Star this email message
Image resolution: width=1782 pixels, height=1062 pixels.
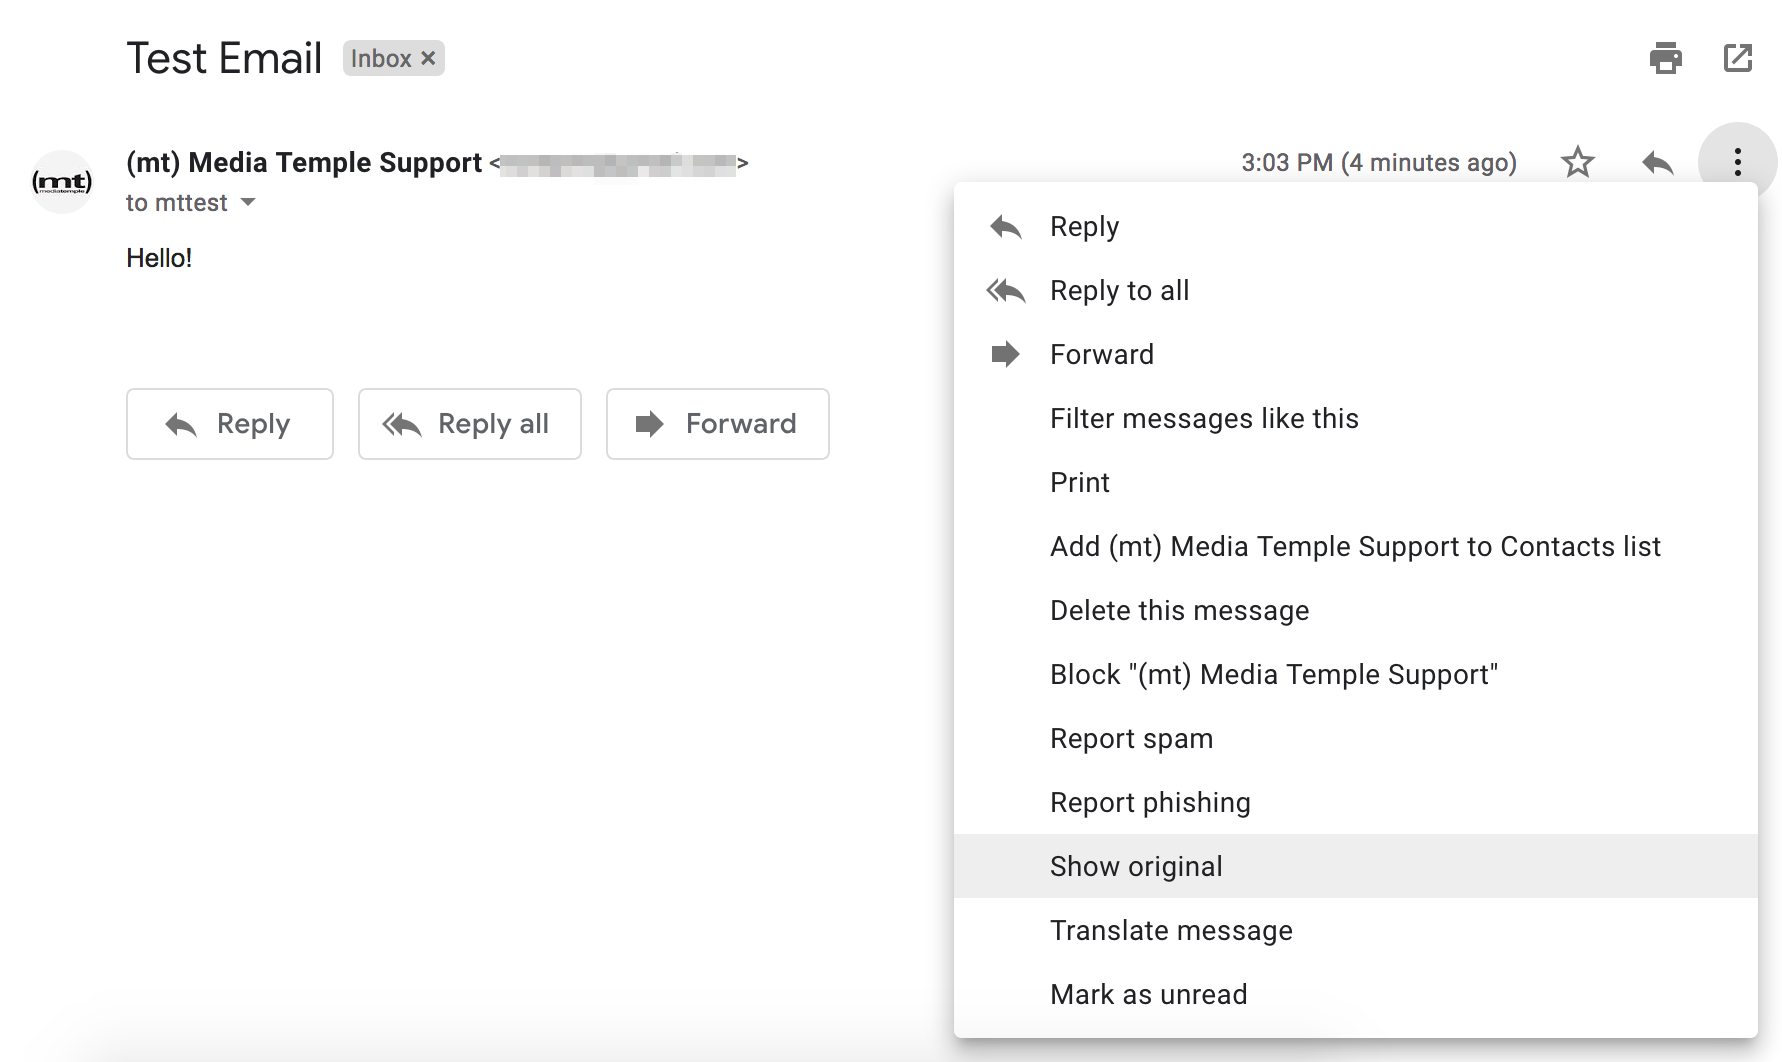click(1577, 162)
